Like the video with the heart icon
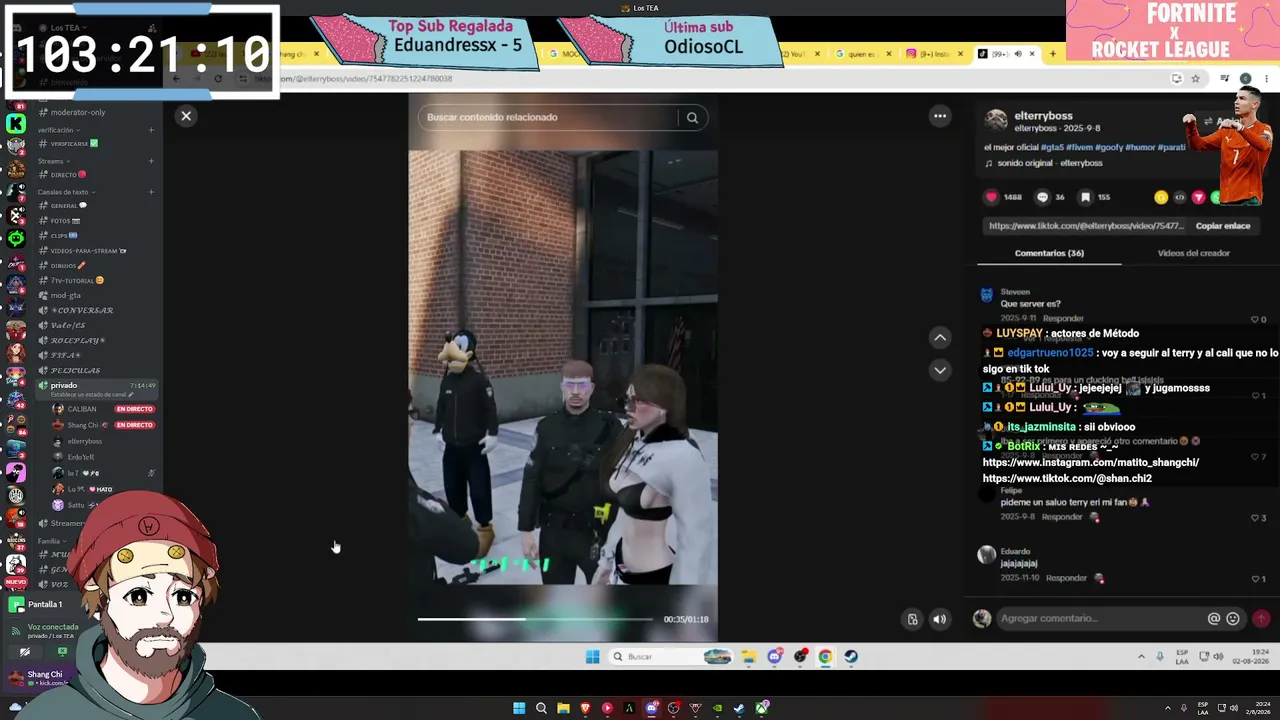 pos(992,197)
